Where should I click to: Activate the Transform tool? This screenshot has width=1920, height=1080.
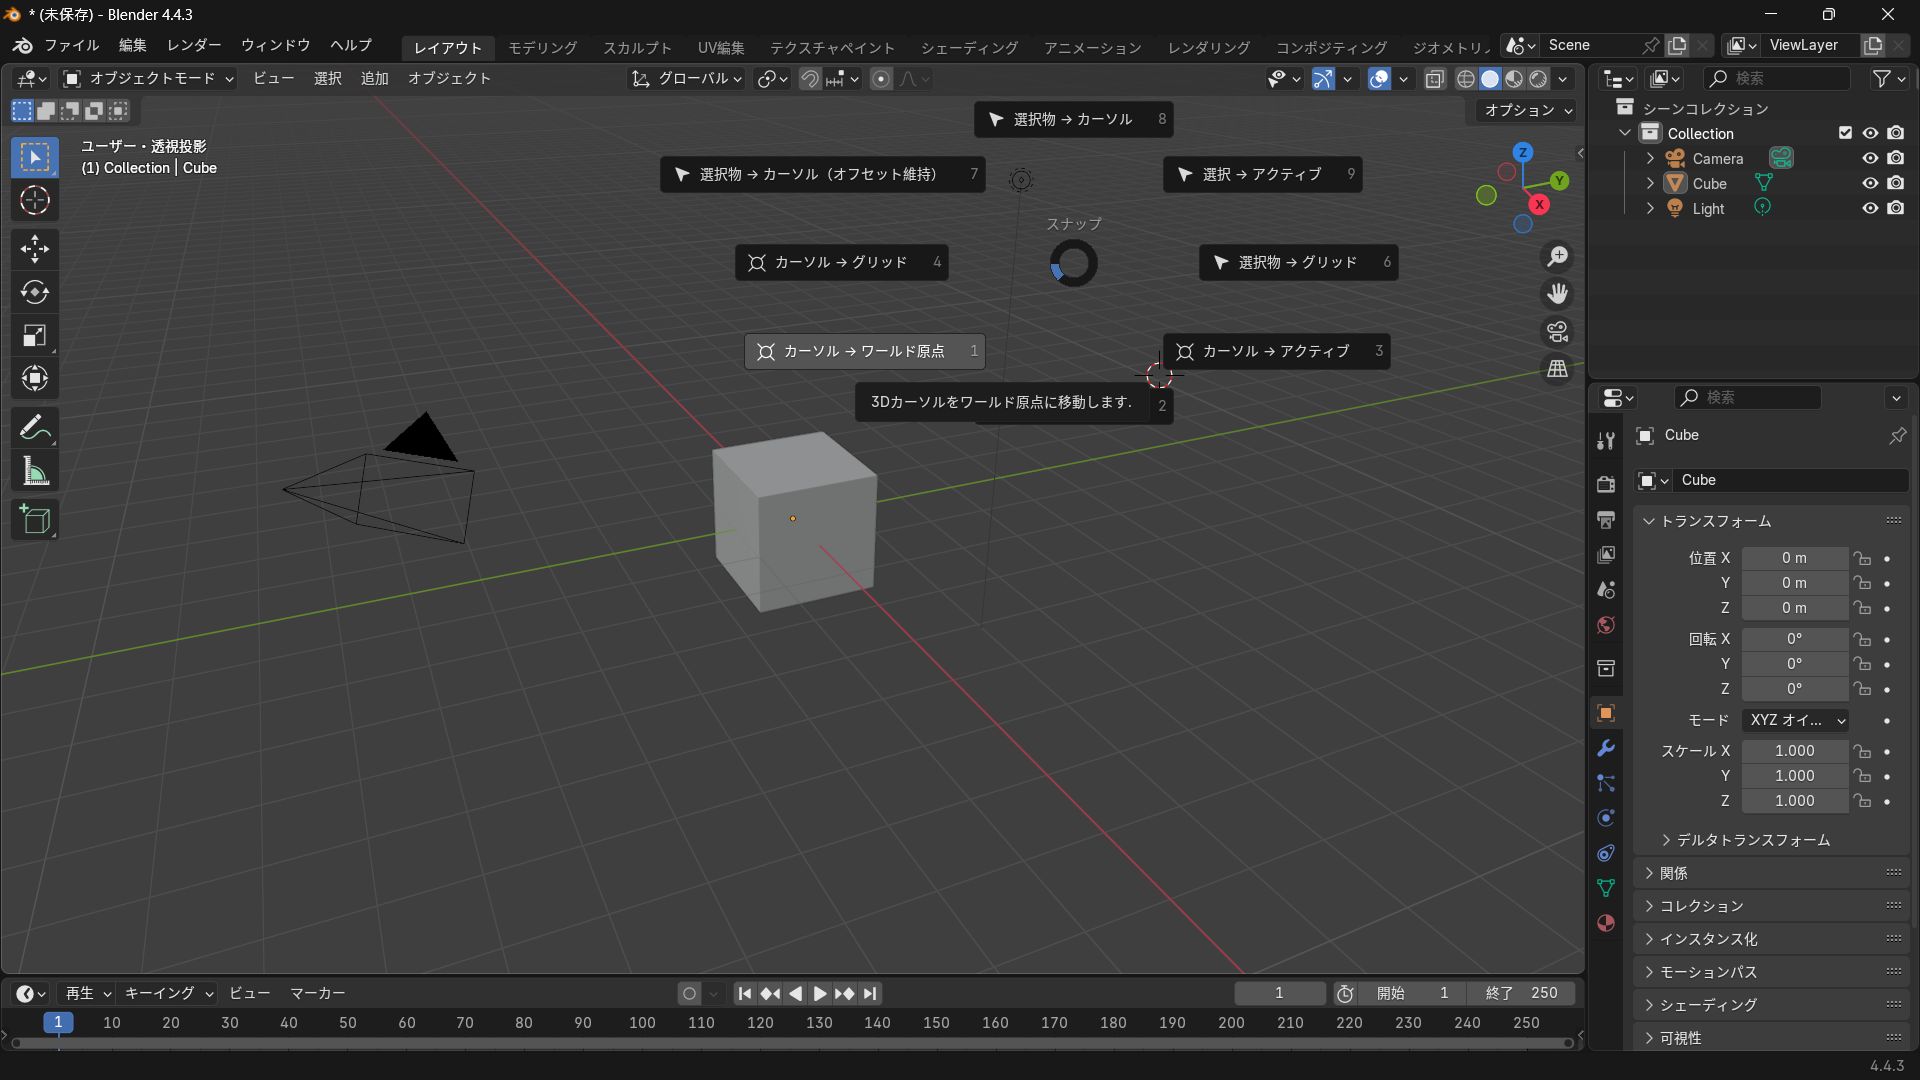click(35, 378)
